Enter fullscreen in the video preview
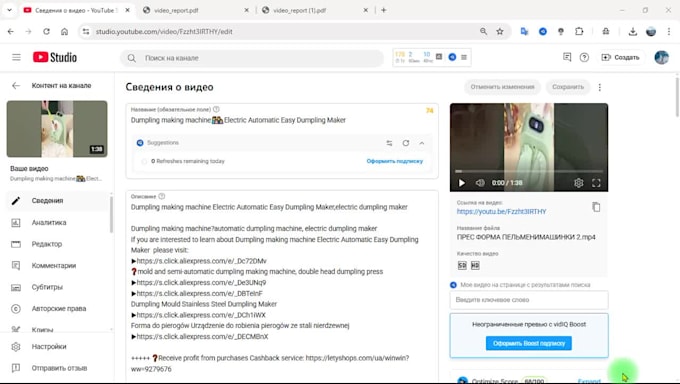 (x=596, y=183)
